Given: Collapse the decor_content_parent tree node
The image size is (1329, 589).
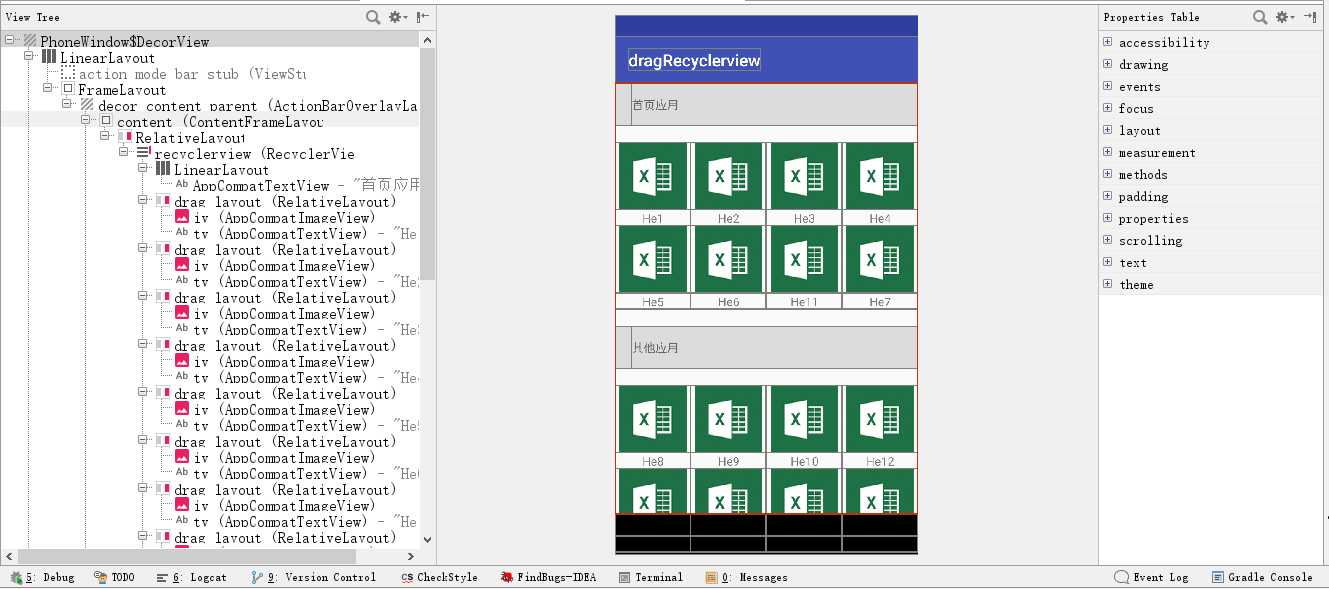Looking at the screenshot, I should click(x=67, y=105).
